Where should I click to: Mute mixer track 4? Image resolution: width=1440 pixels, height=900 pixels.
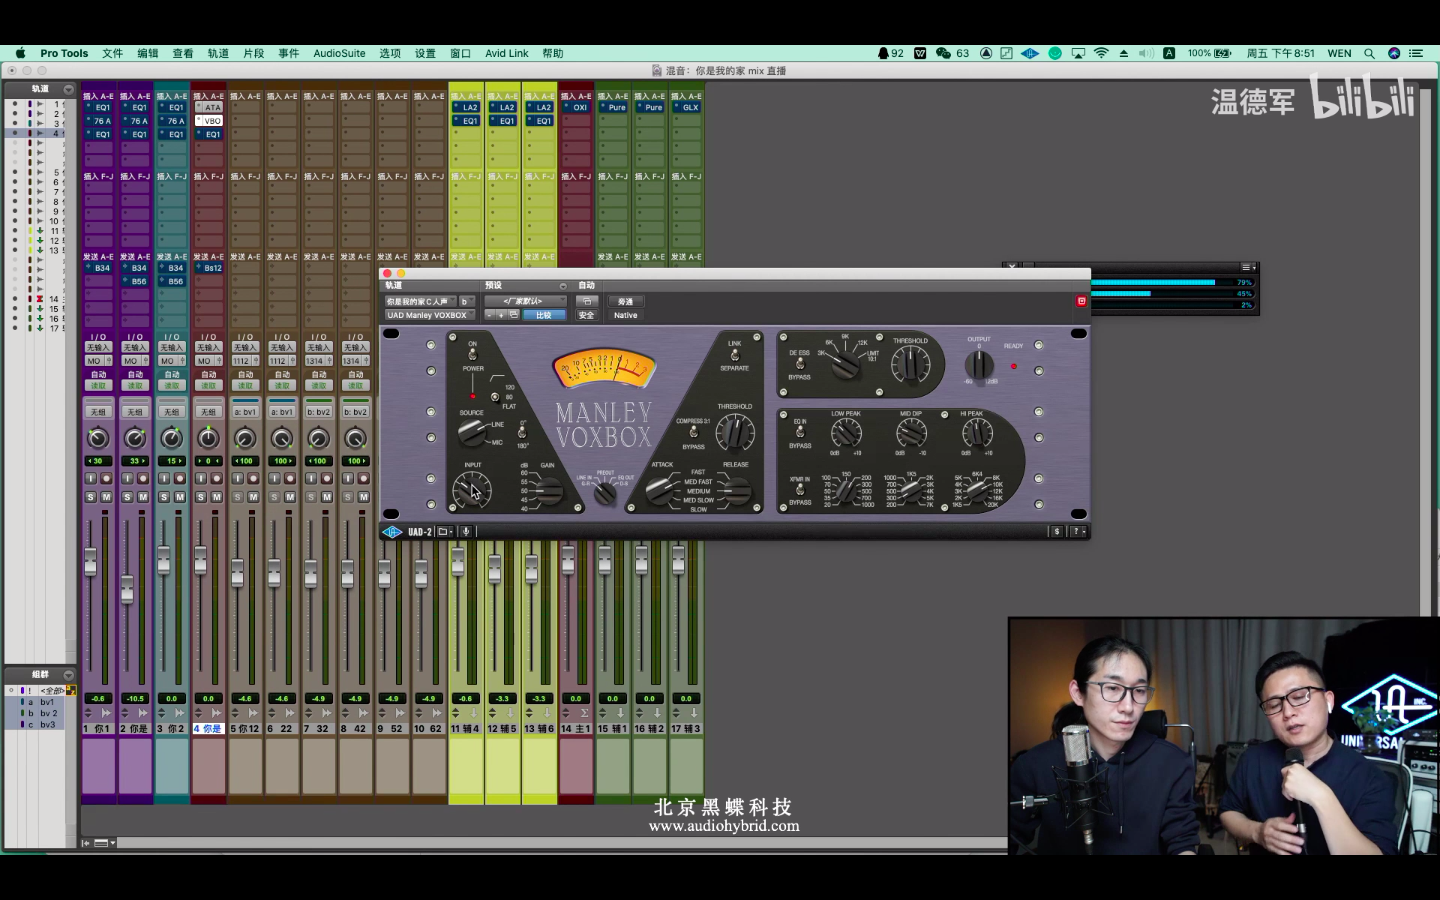pyautogui.click(x=216, y=497)
